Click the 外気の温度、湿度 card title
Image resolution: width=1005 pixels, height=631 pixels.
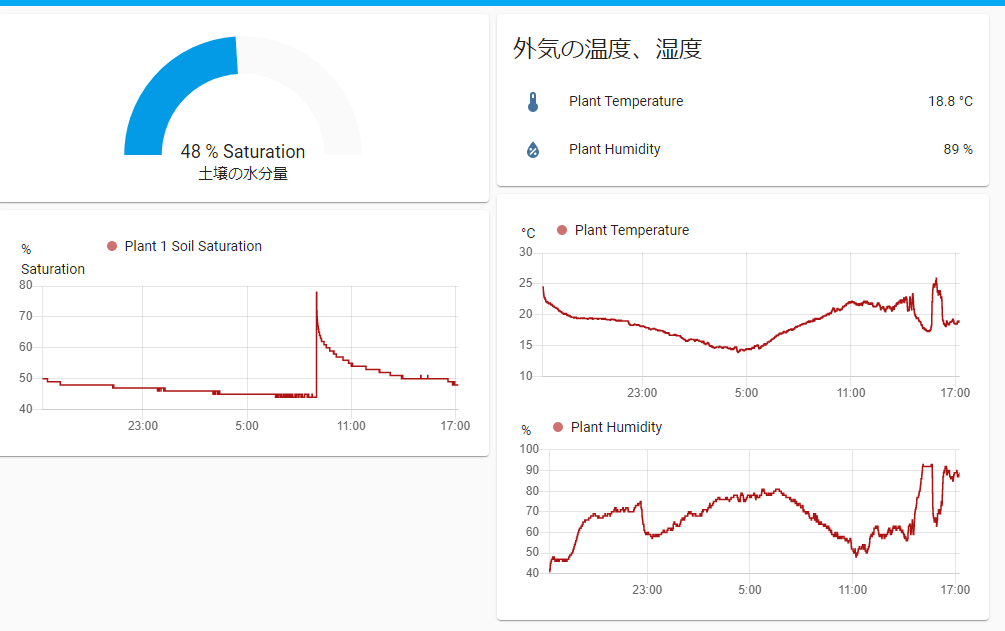(x=607, y=49)
